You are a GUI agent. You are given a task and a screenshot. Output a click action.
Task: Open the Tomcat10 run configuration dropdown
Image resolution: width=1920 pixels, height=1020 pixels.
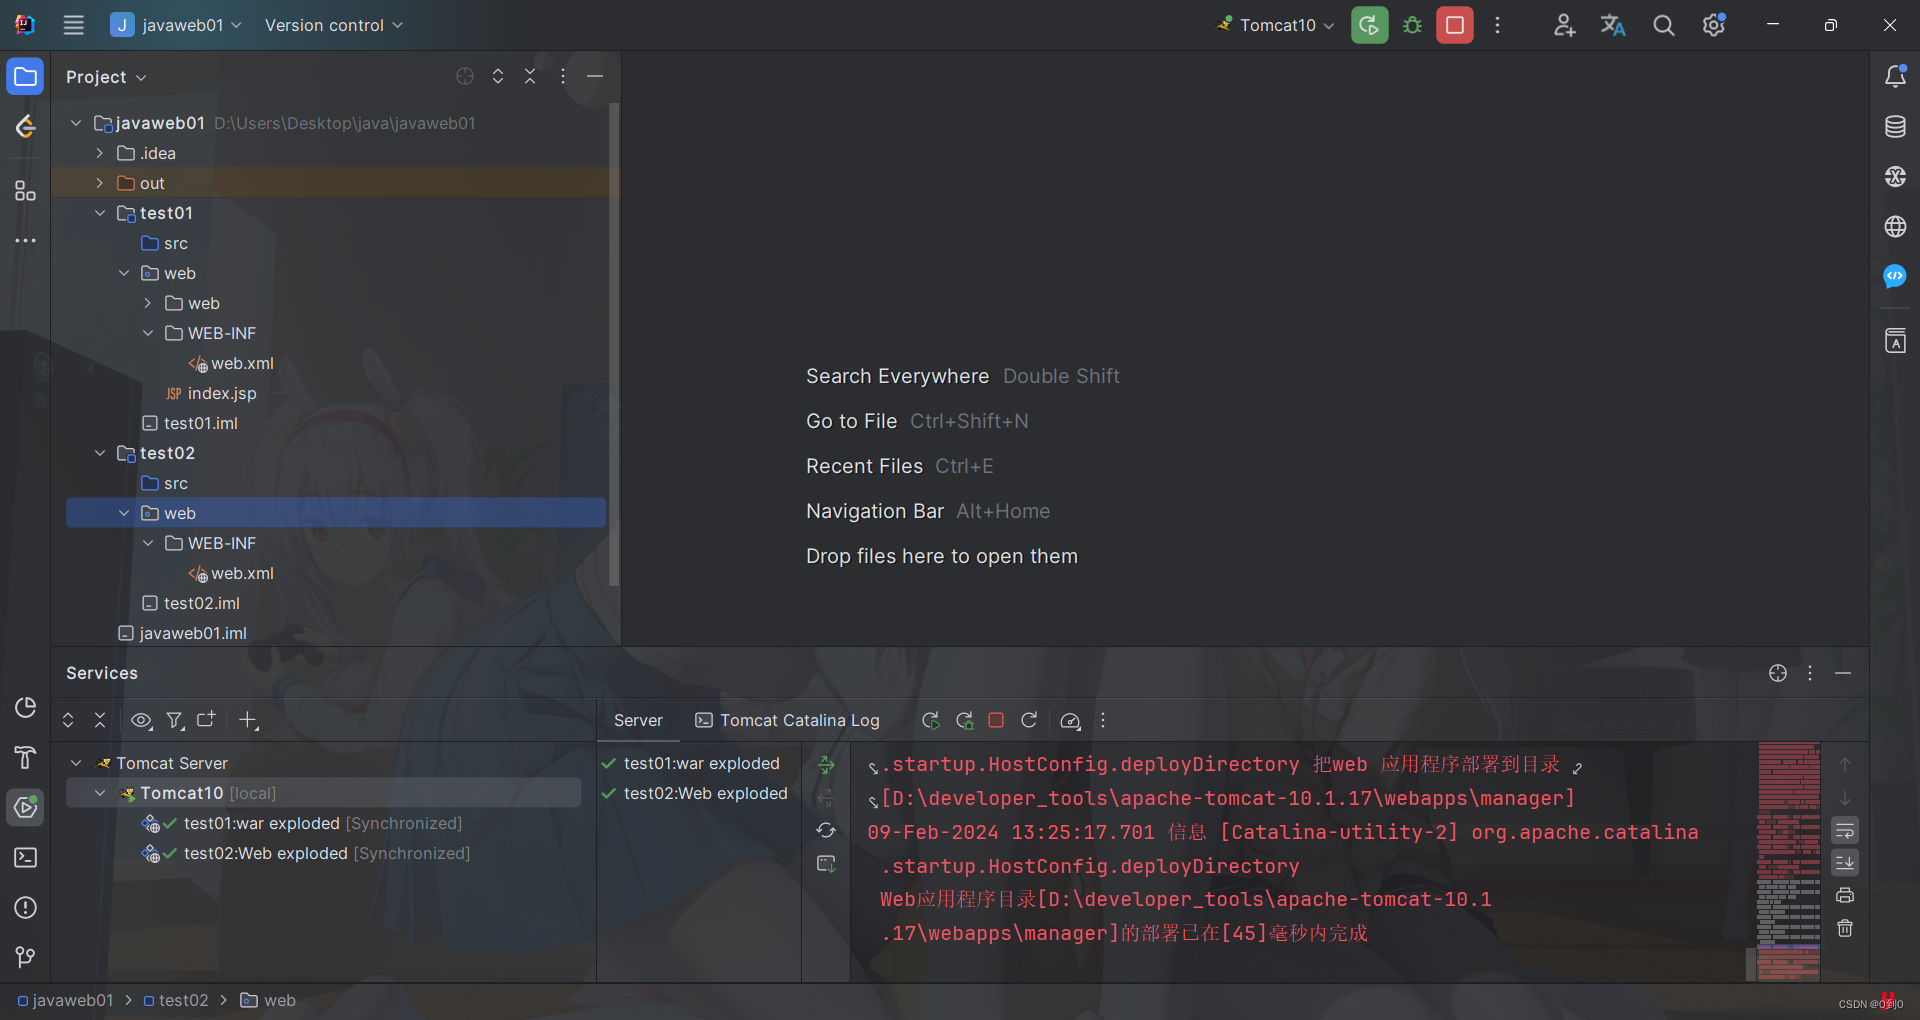1276,25
